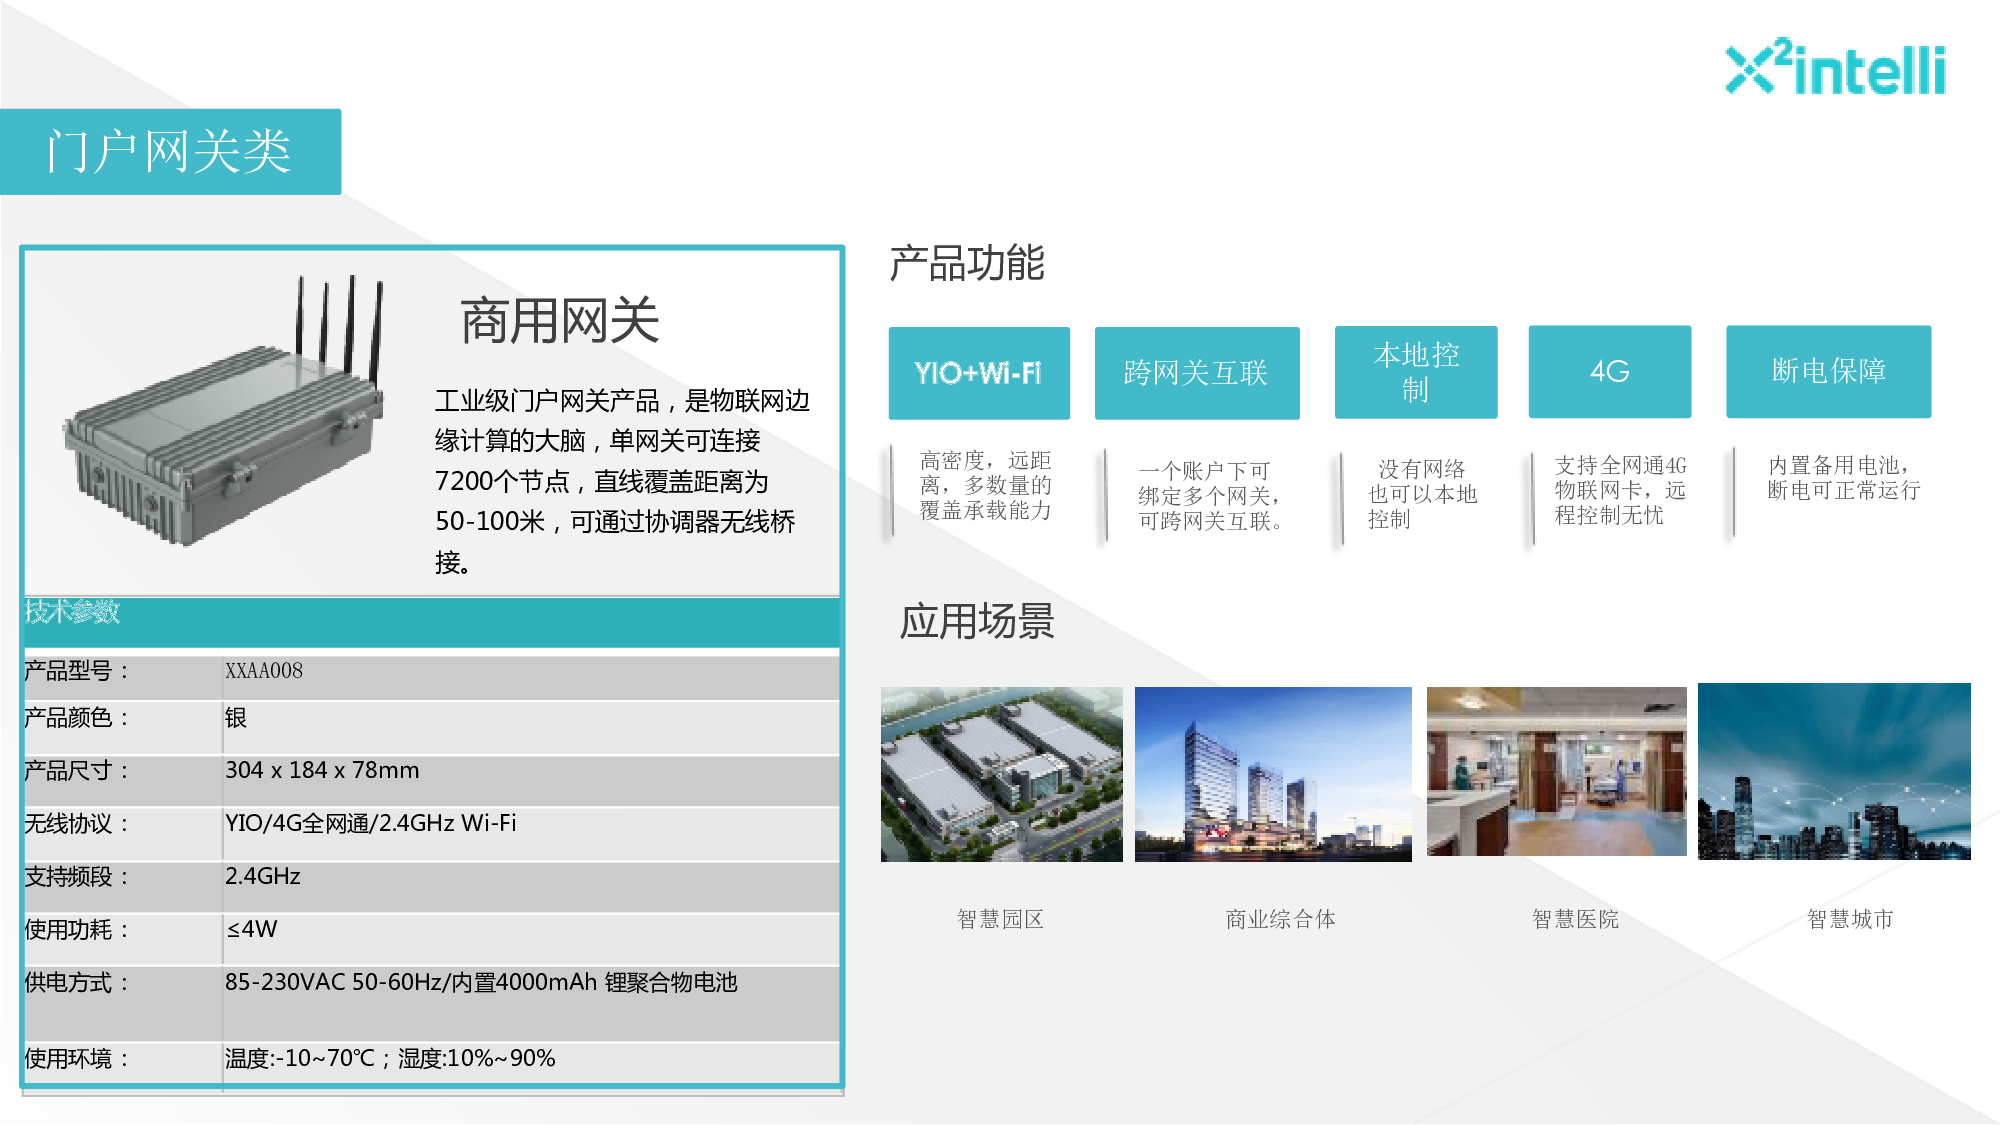Open the 智慧医院 interior photo
The image size is (2000, 1125).
(x=1556, y=771)
